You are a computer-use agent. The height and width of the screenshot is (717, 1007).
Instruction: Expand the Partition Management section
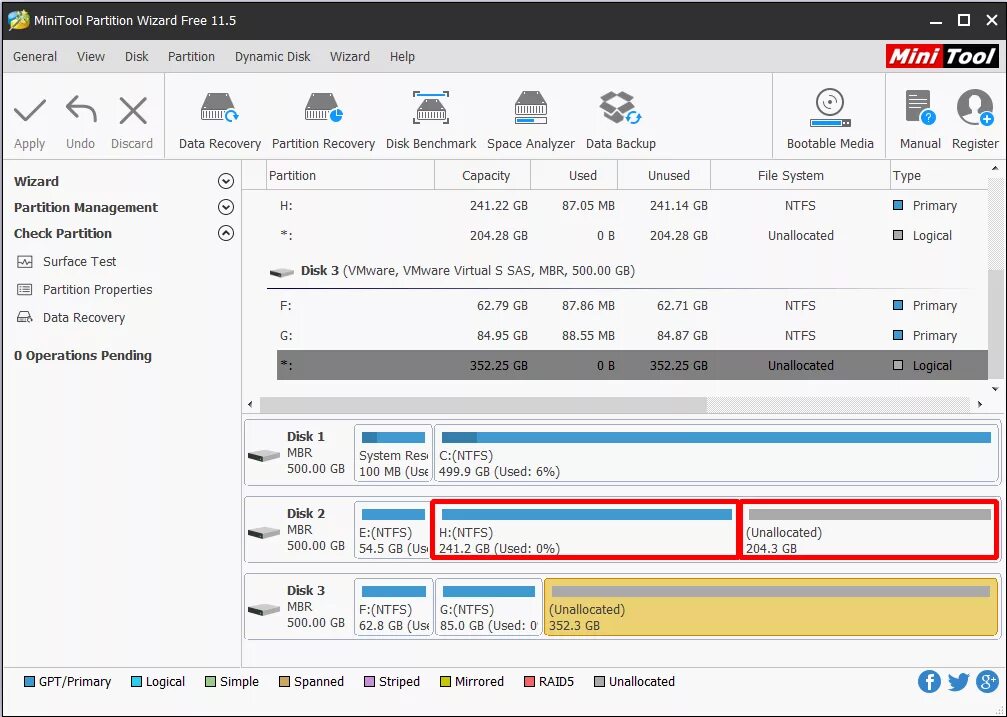click(225, 207)
